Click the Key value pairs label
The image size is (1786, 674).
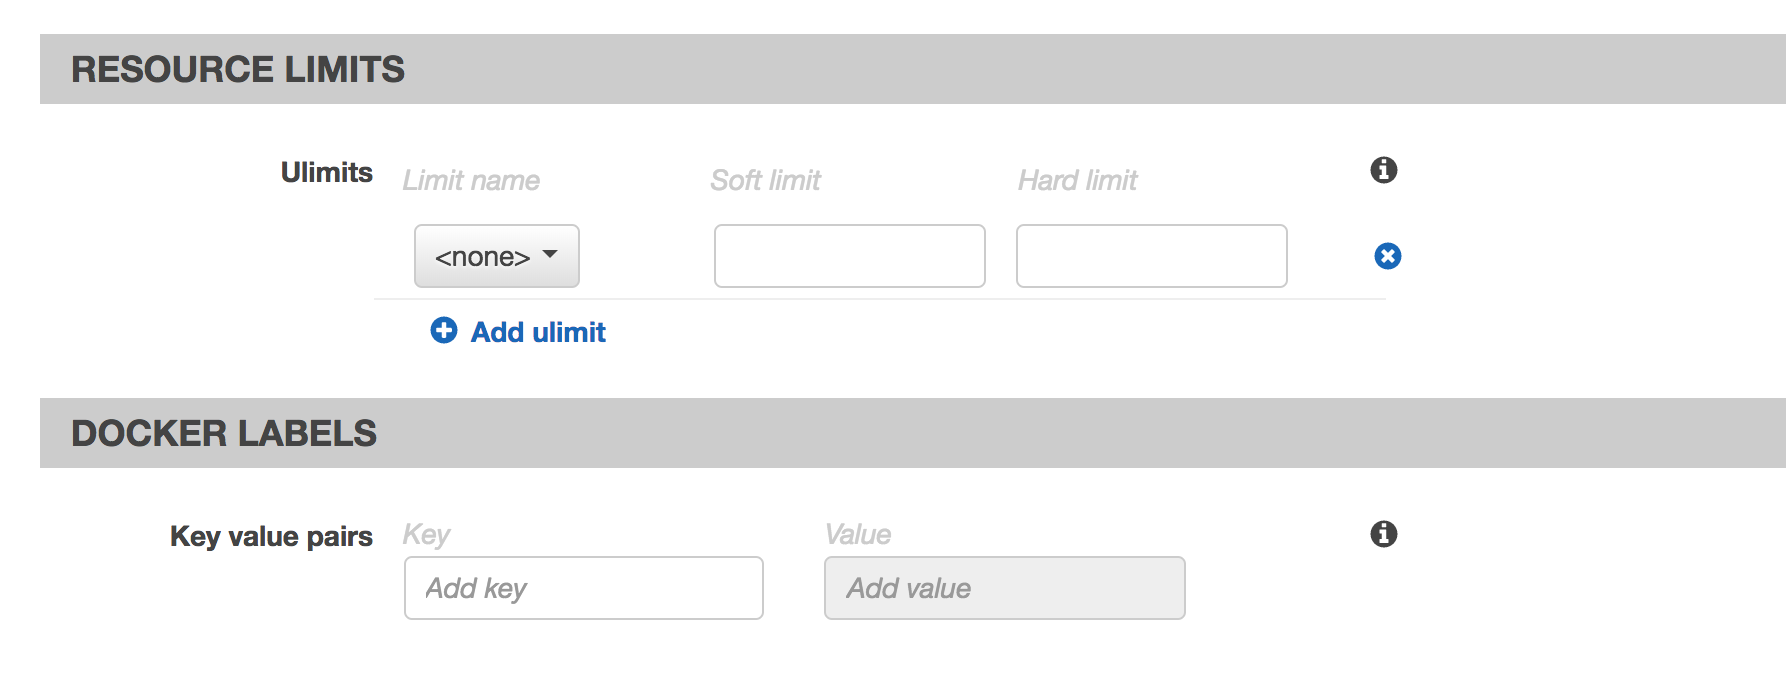[x=271, y=536]
